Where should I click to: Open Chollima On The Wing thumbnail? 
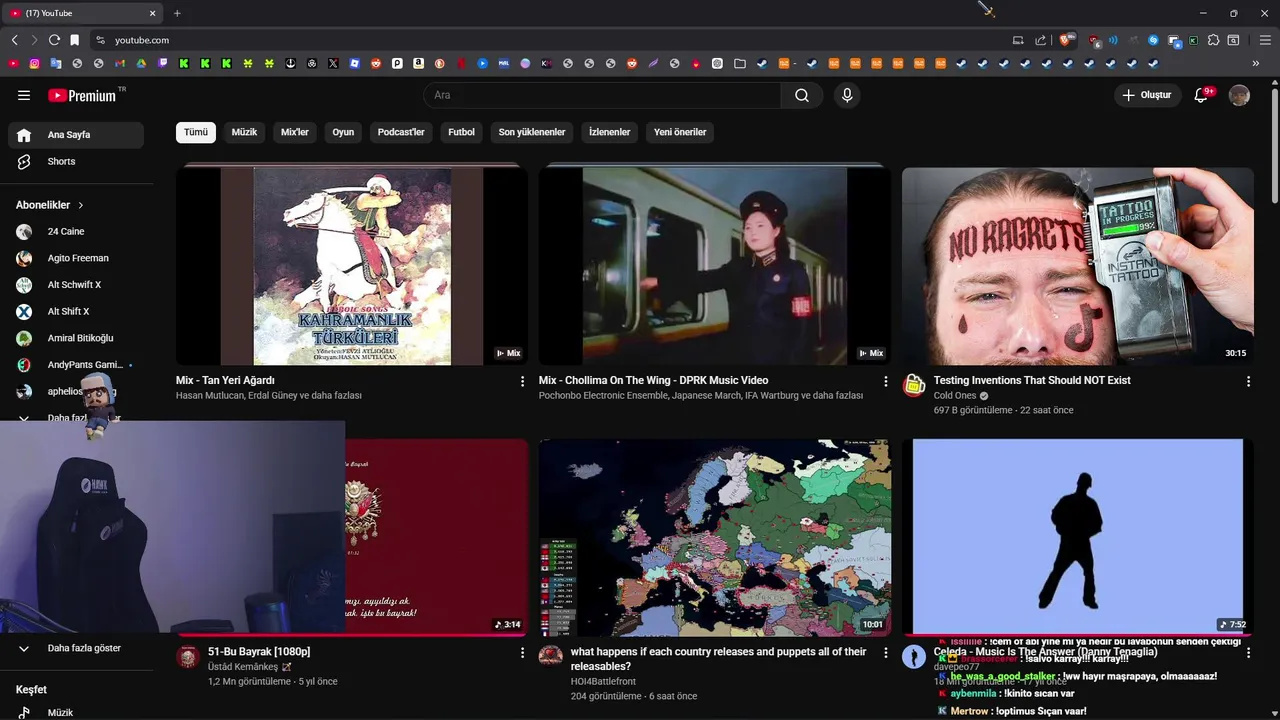(x=715, y=266)
